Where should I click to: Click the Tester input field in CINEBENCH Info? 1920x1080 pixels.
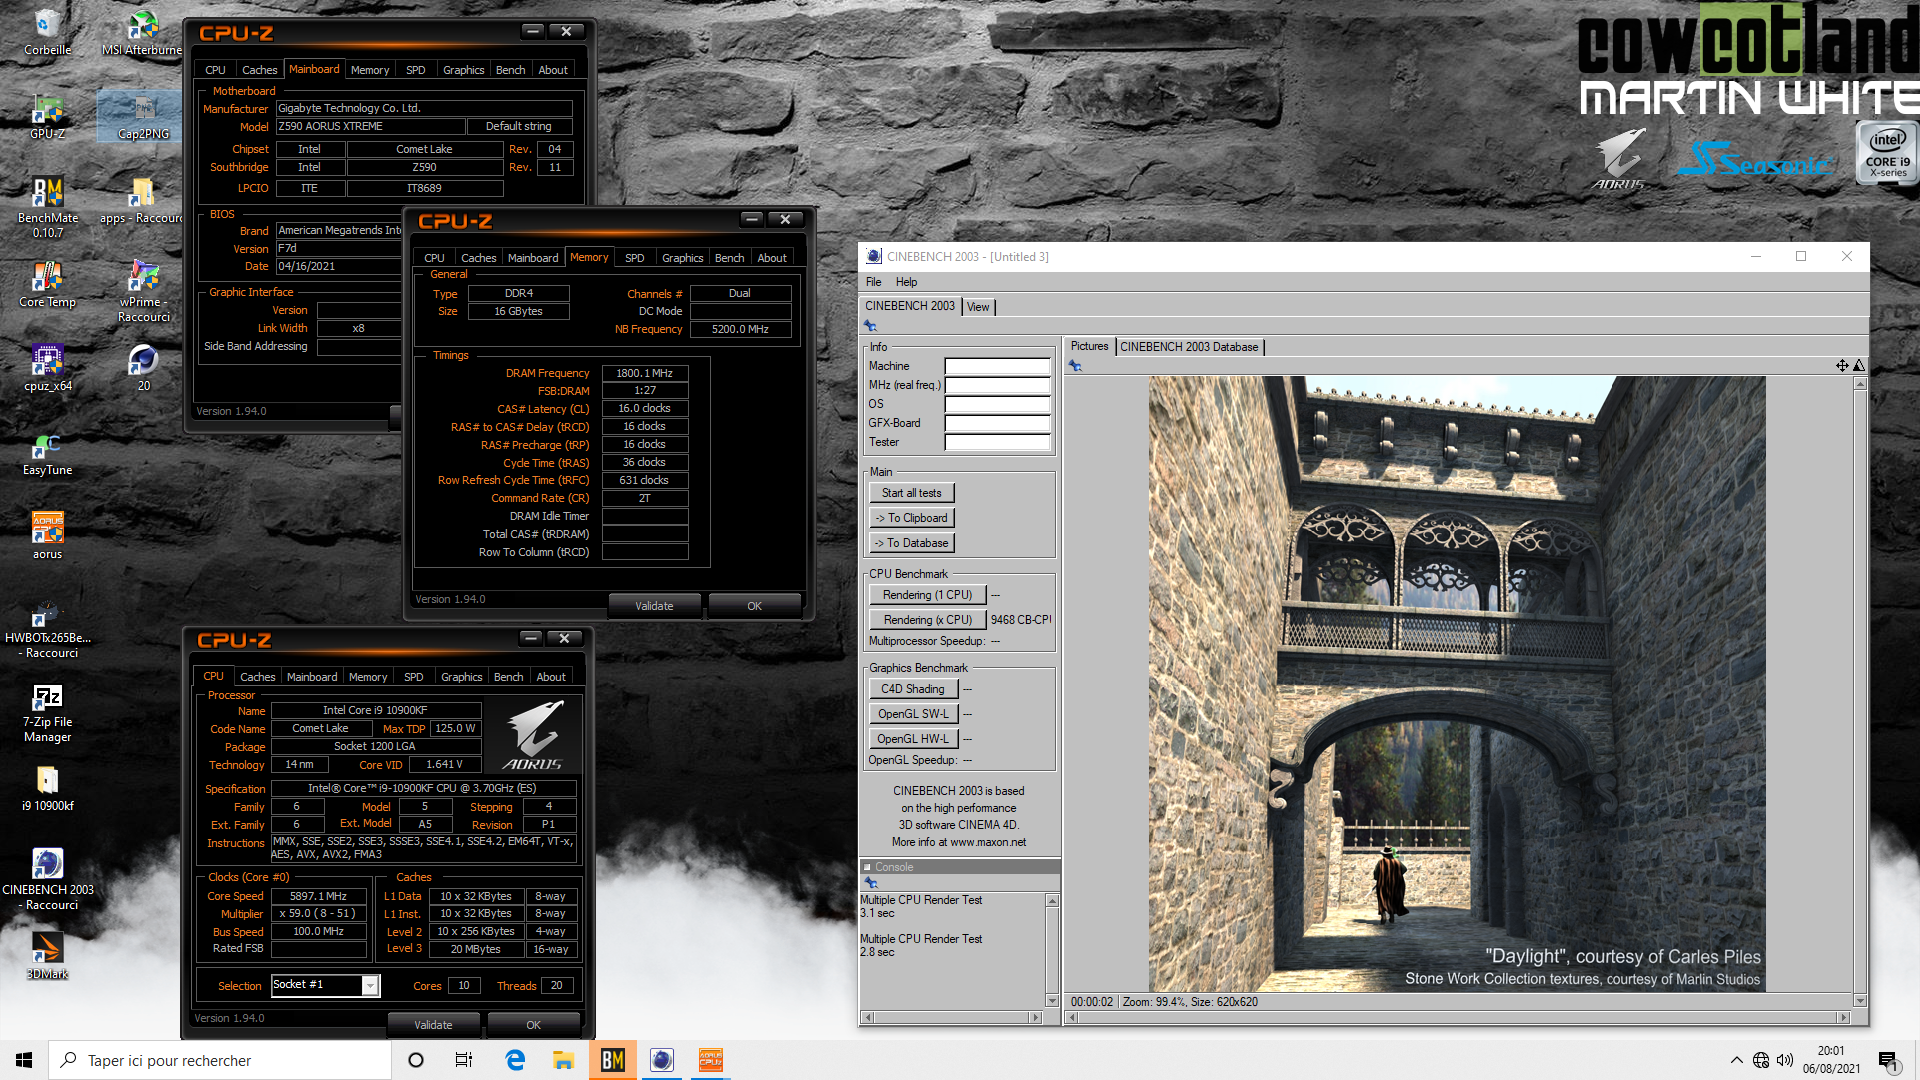(997, 442)
